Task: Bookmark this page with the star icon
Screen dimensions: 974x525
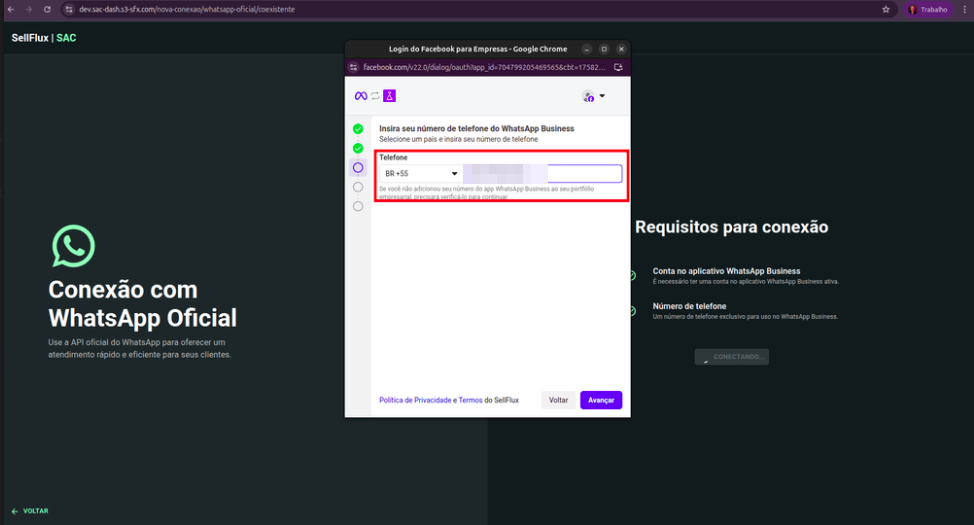Action: (x=886, y=9)
